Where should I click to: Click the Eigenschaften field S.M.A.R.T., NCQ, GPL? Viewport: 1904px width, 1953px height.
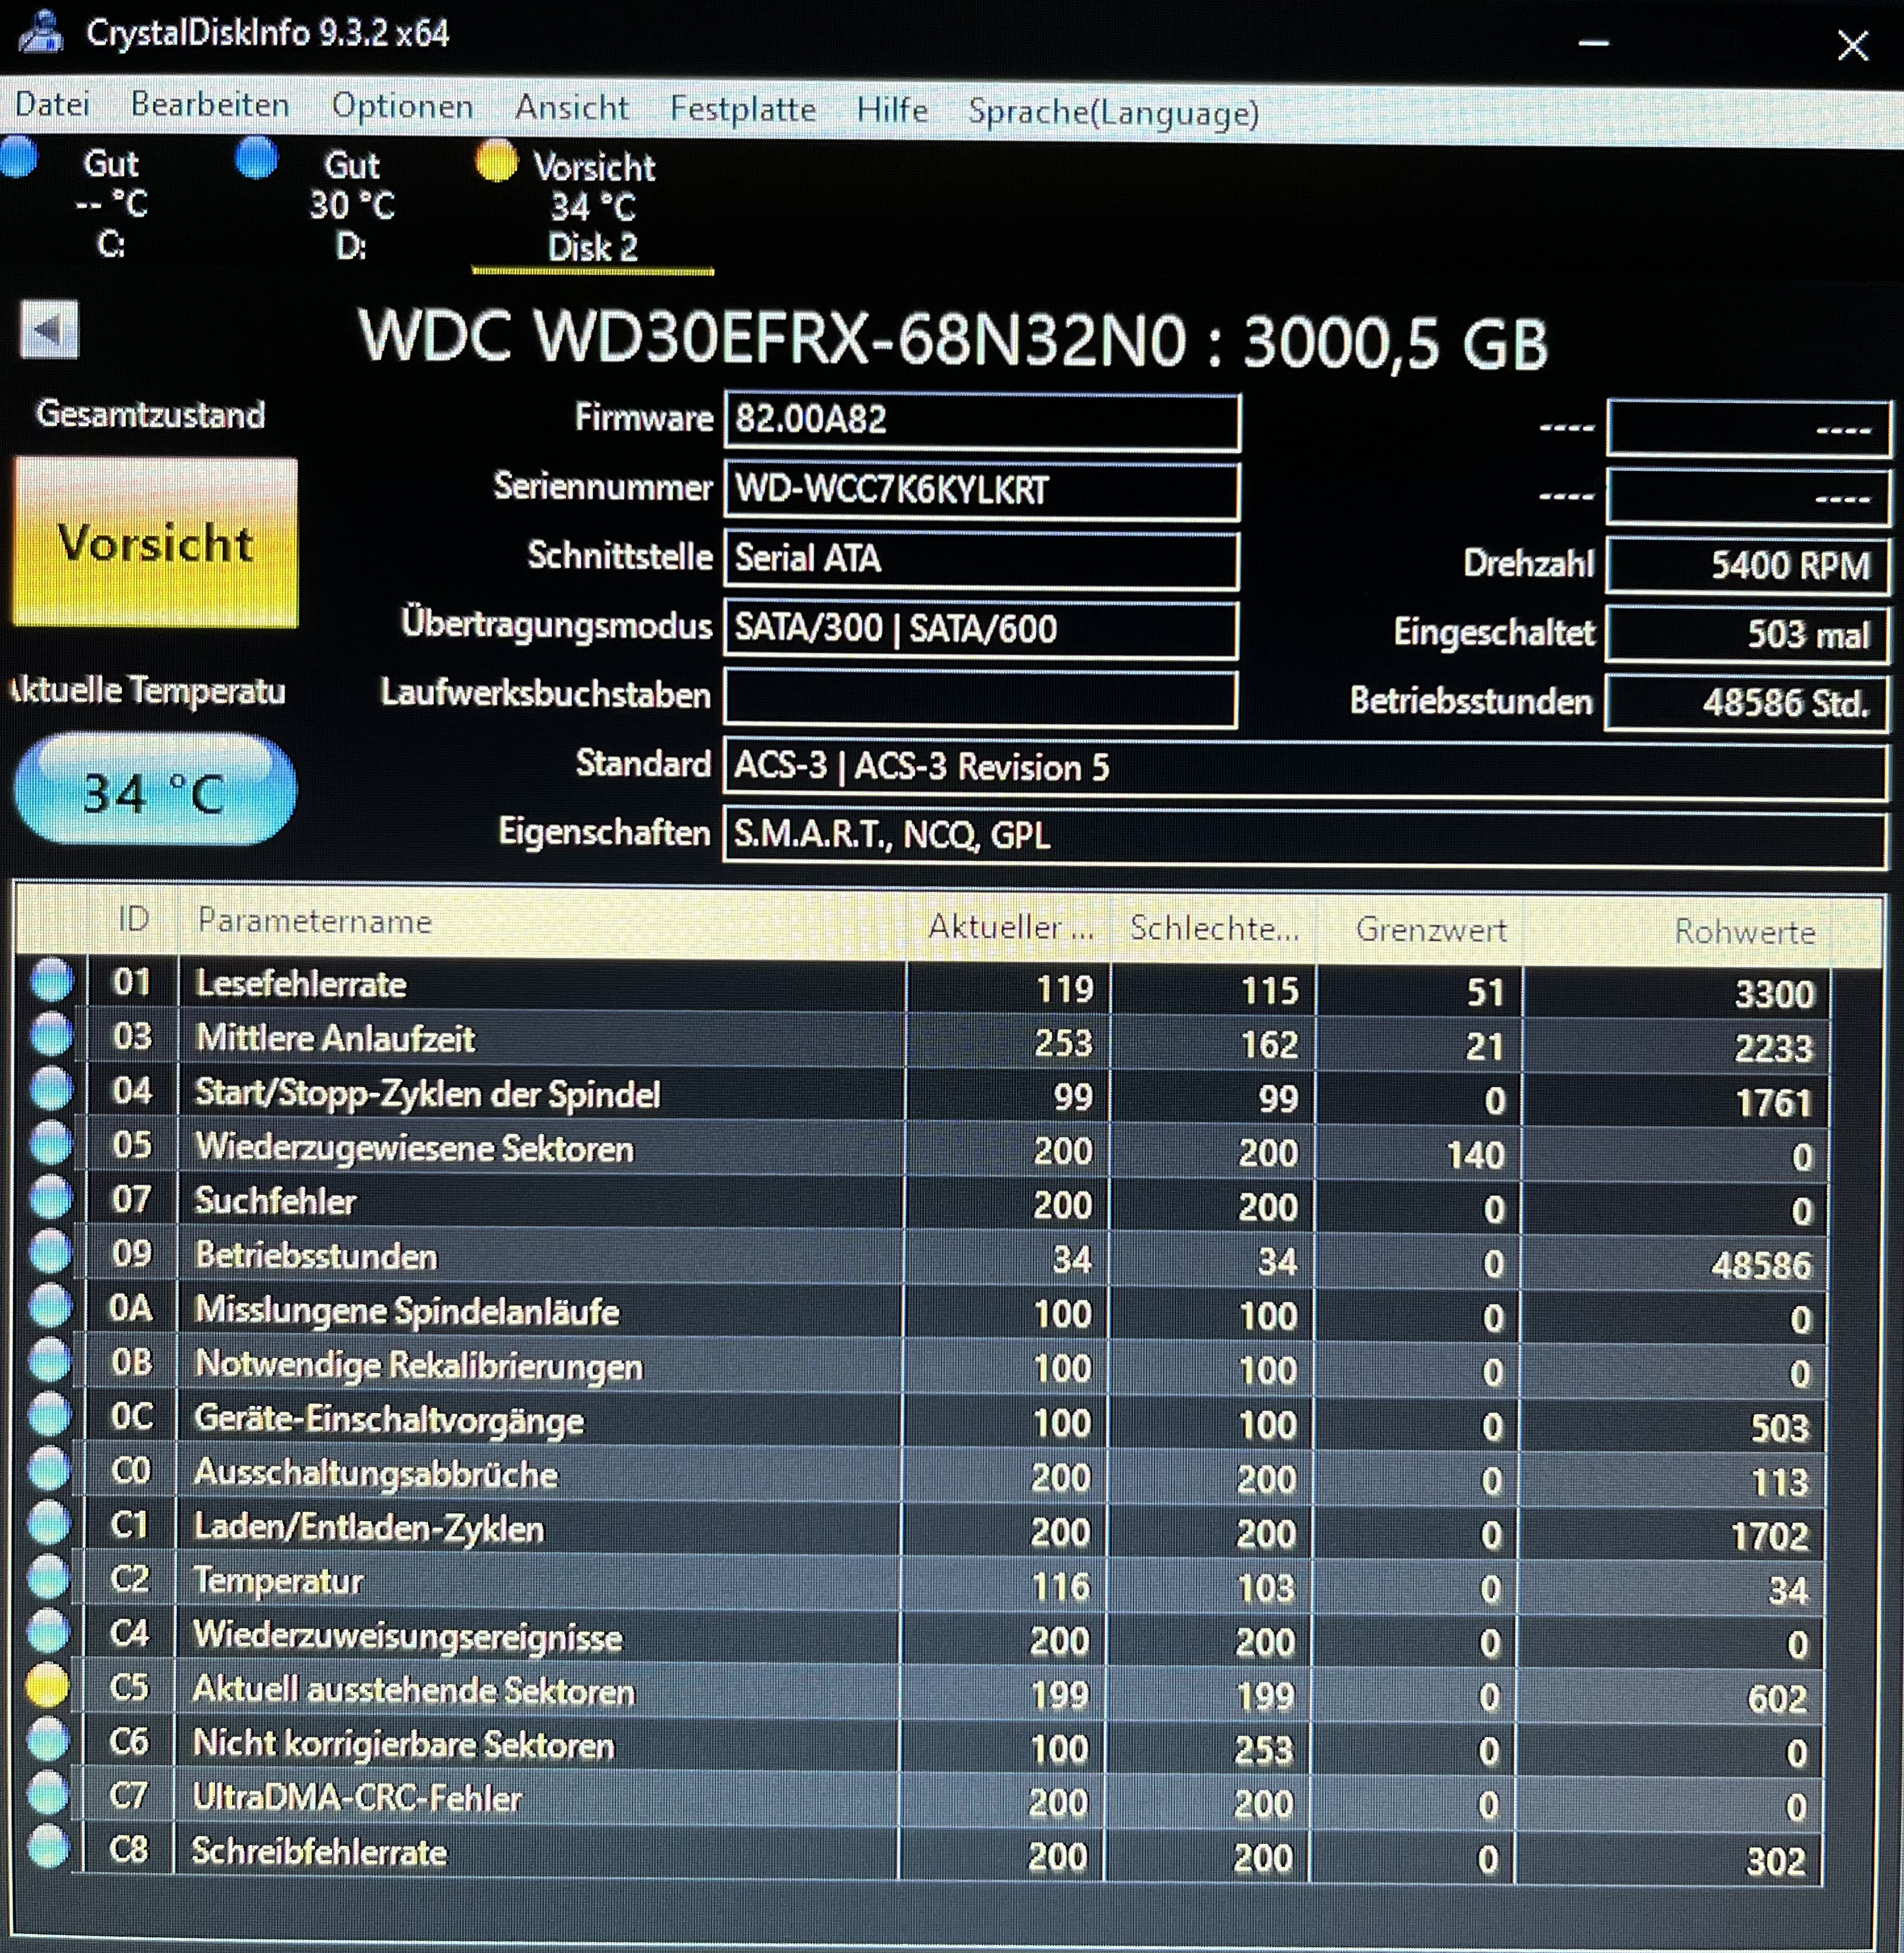1304,836
